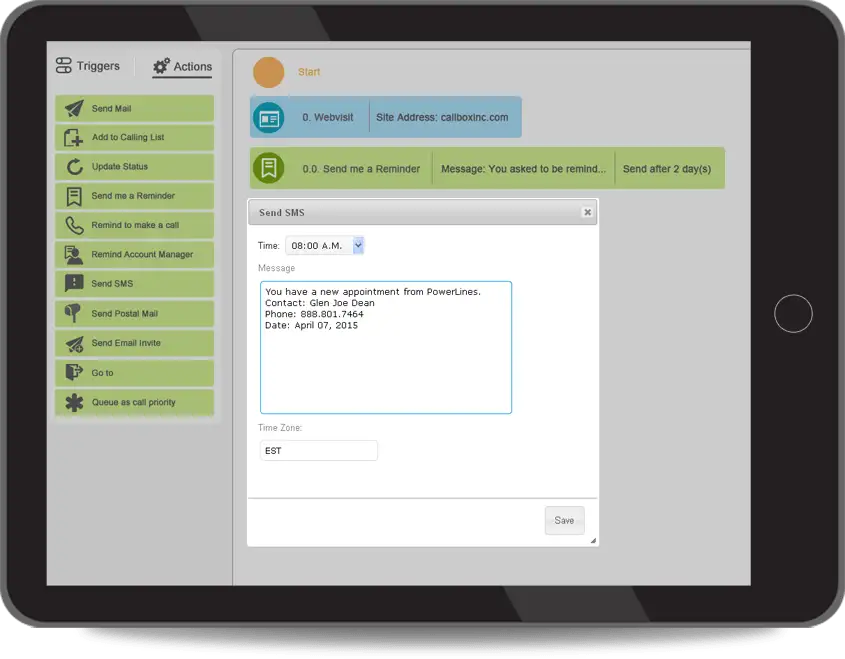Click the Update Status refresh icon
This screenshot has width=845, height=659.
pos(74,167)
